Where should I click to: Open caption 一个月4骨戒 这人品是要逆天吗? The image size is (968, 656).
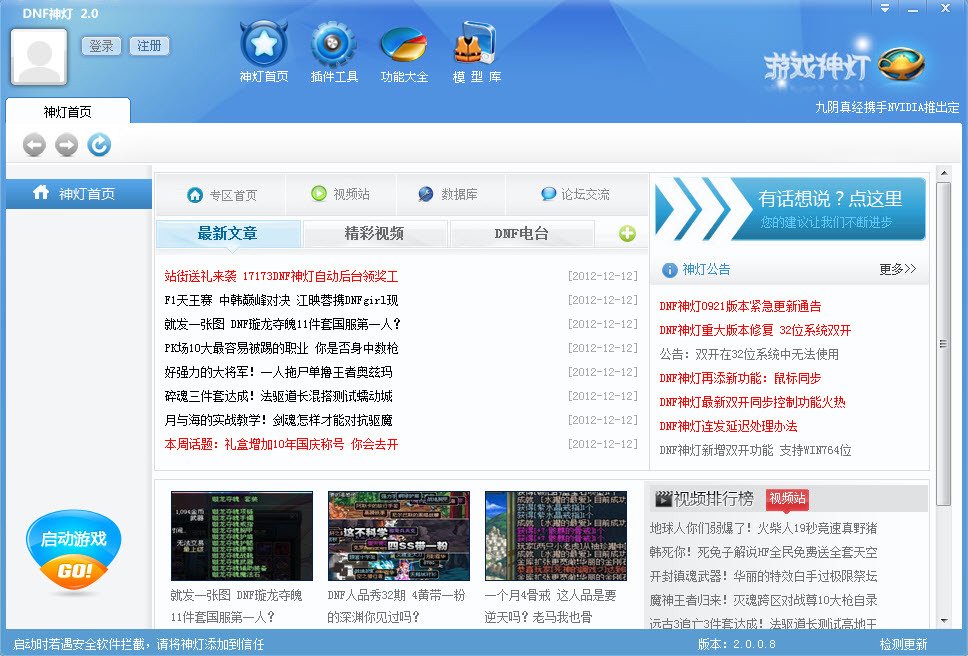pos(550,606)
